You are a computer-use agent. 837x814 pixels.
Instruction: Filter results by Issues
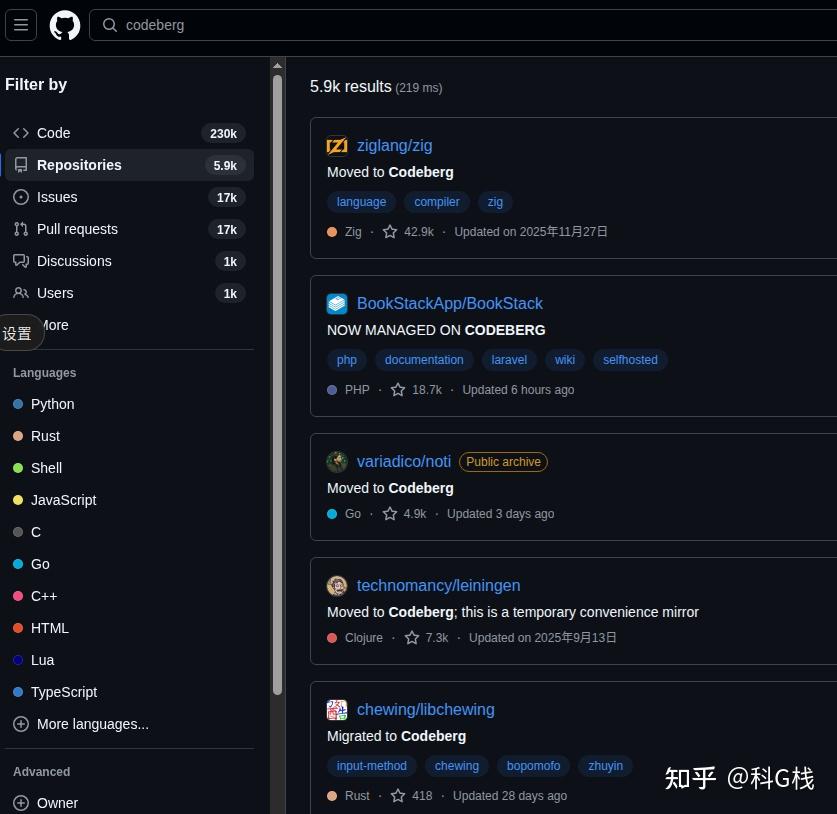[129, 197]
